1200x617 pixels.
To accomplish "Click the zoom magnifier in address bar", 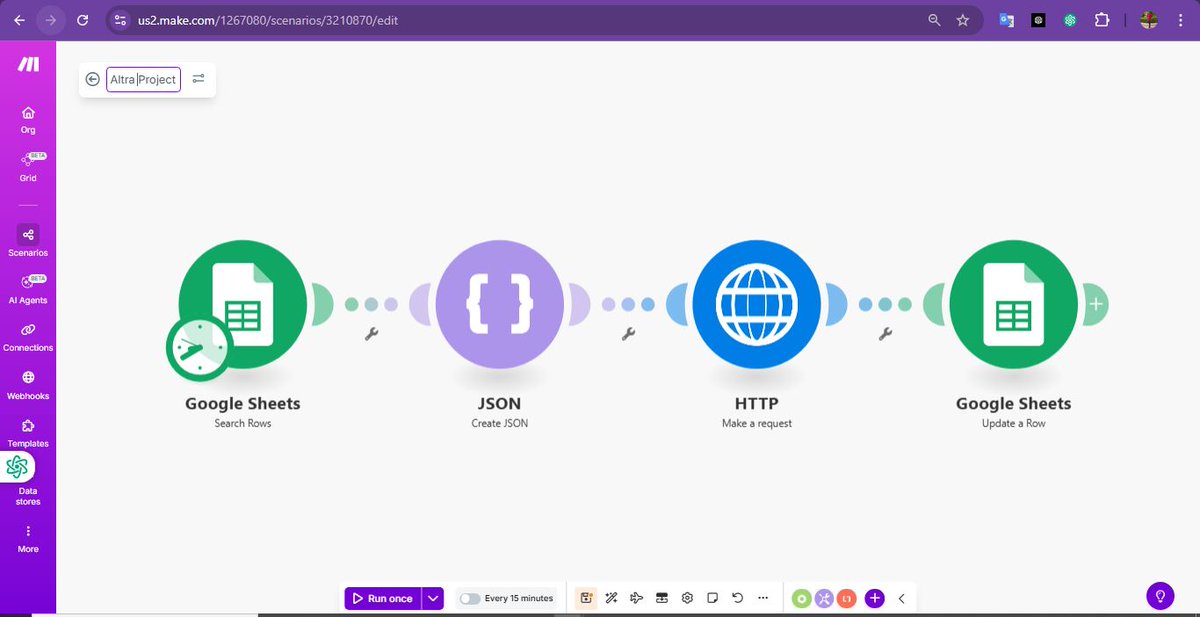I will pos(934,20).
